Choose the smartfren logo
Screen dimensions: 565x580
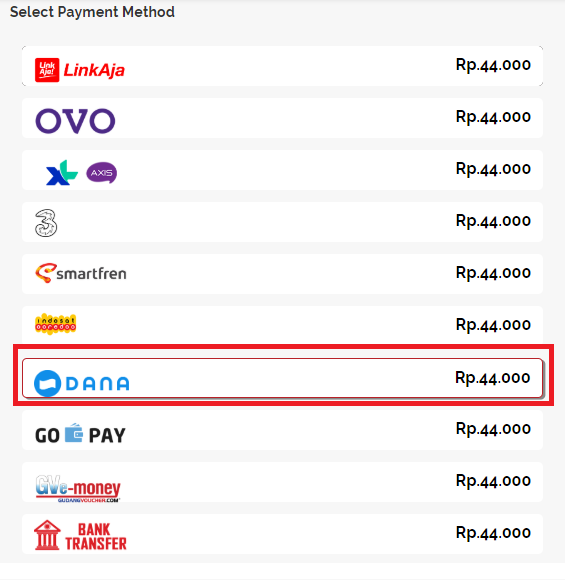81,273
